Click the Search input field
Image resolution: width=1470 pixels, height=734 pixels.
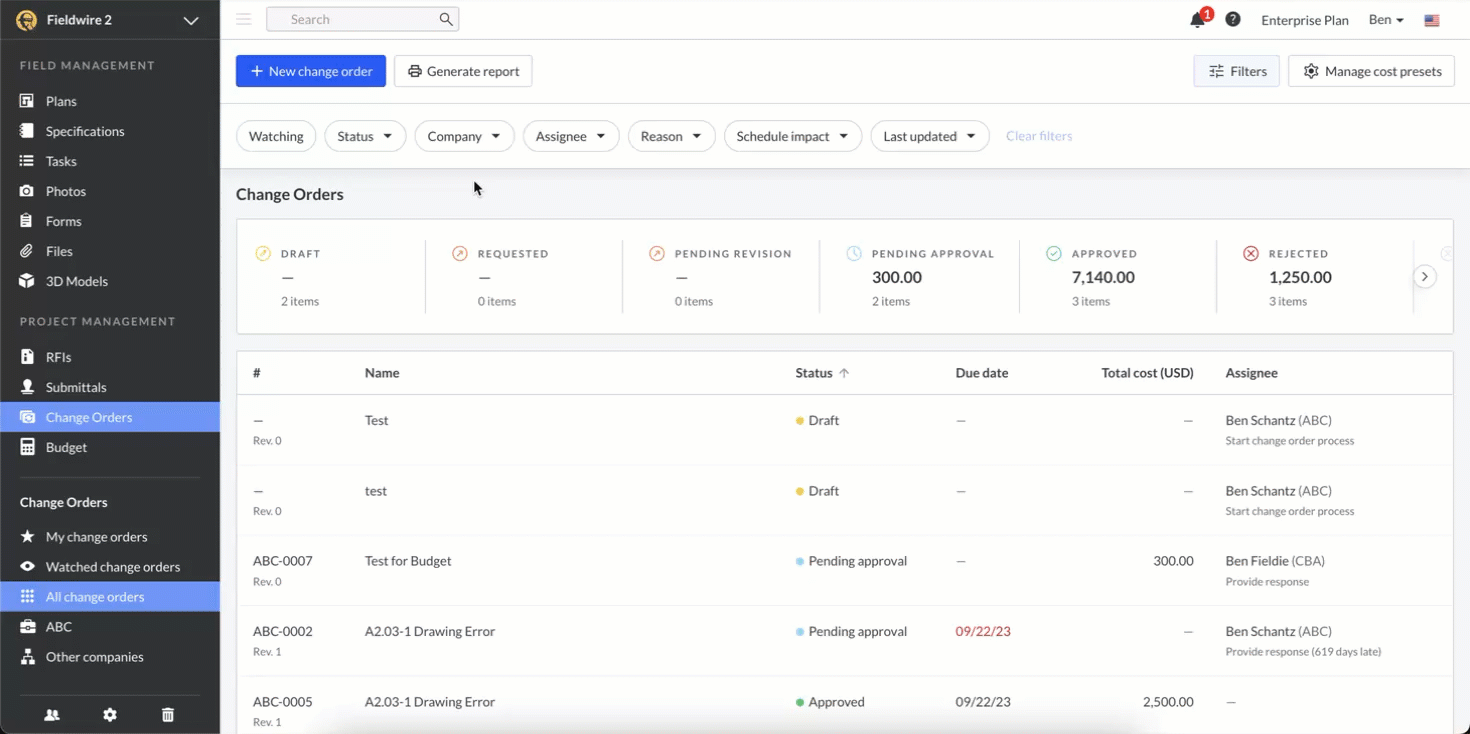point(362,19)
